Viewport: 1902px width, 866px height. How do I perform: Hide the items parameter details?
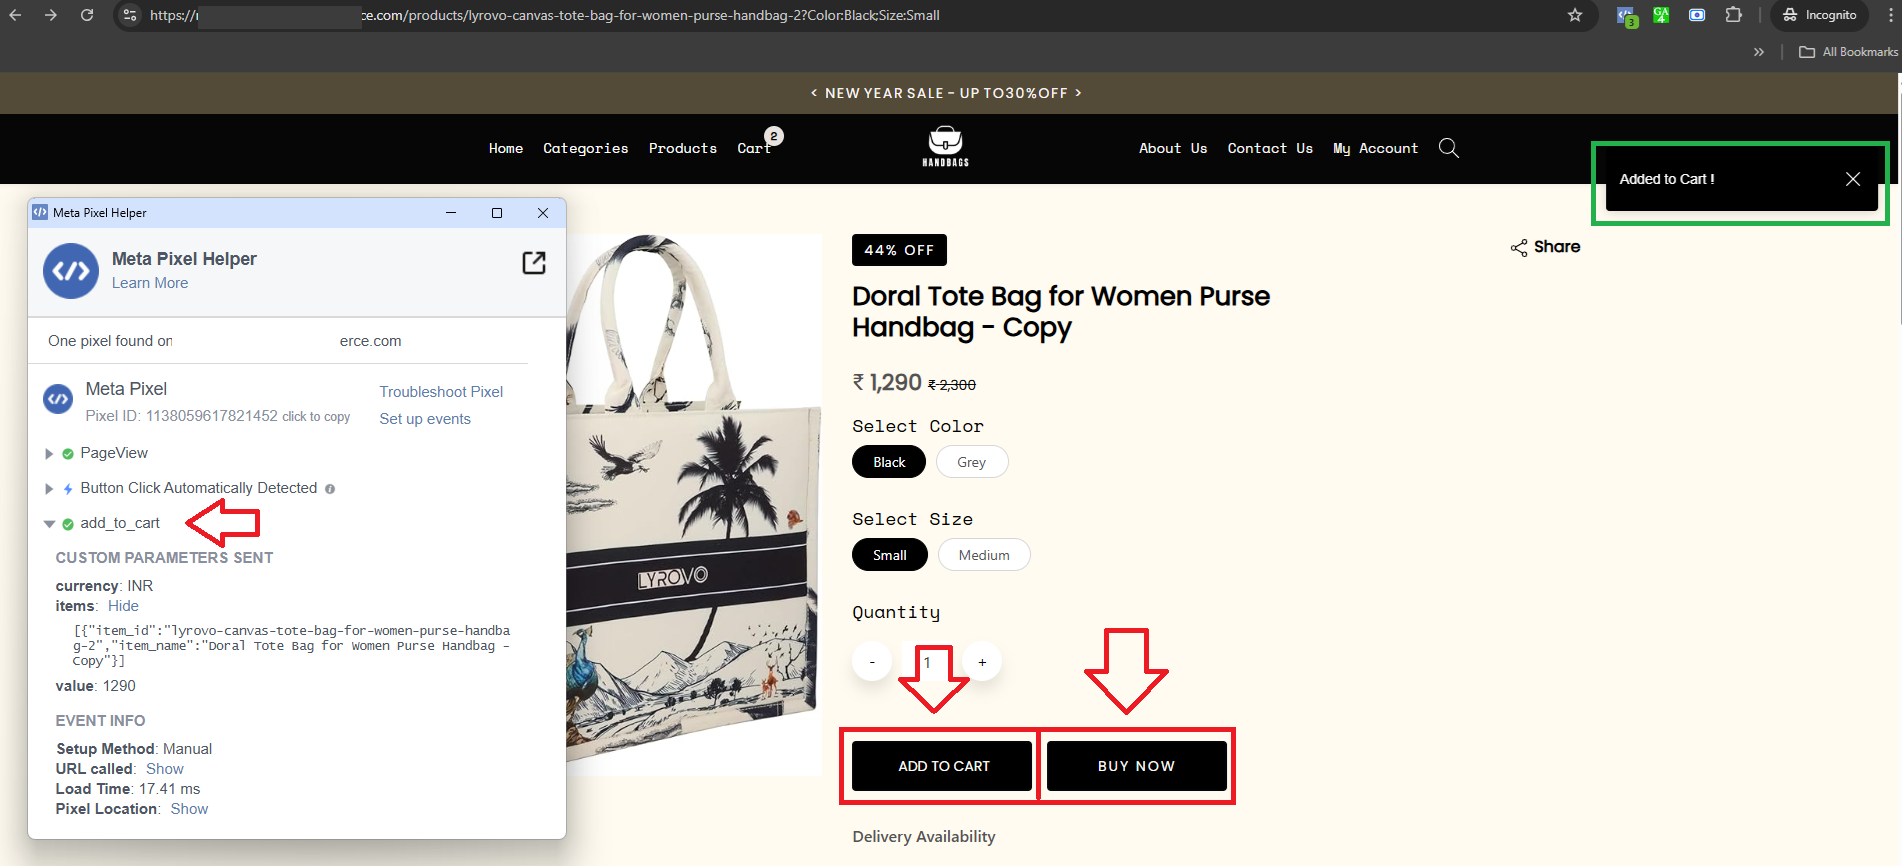tap(123, 606)
